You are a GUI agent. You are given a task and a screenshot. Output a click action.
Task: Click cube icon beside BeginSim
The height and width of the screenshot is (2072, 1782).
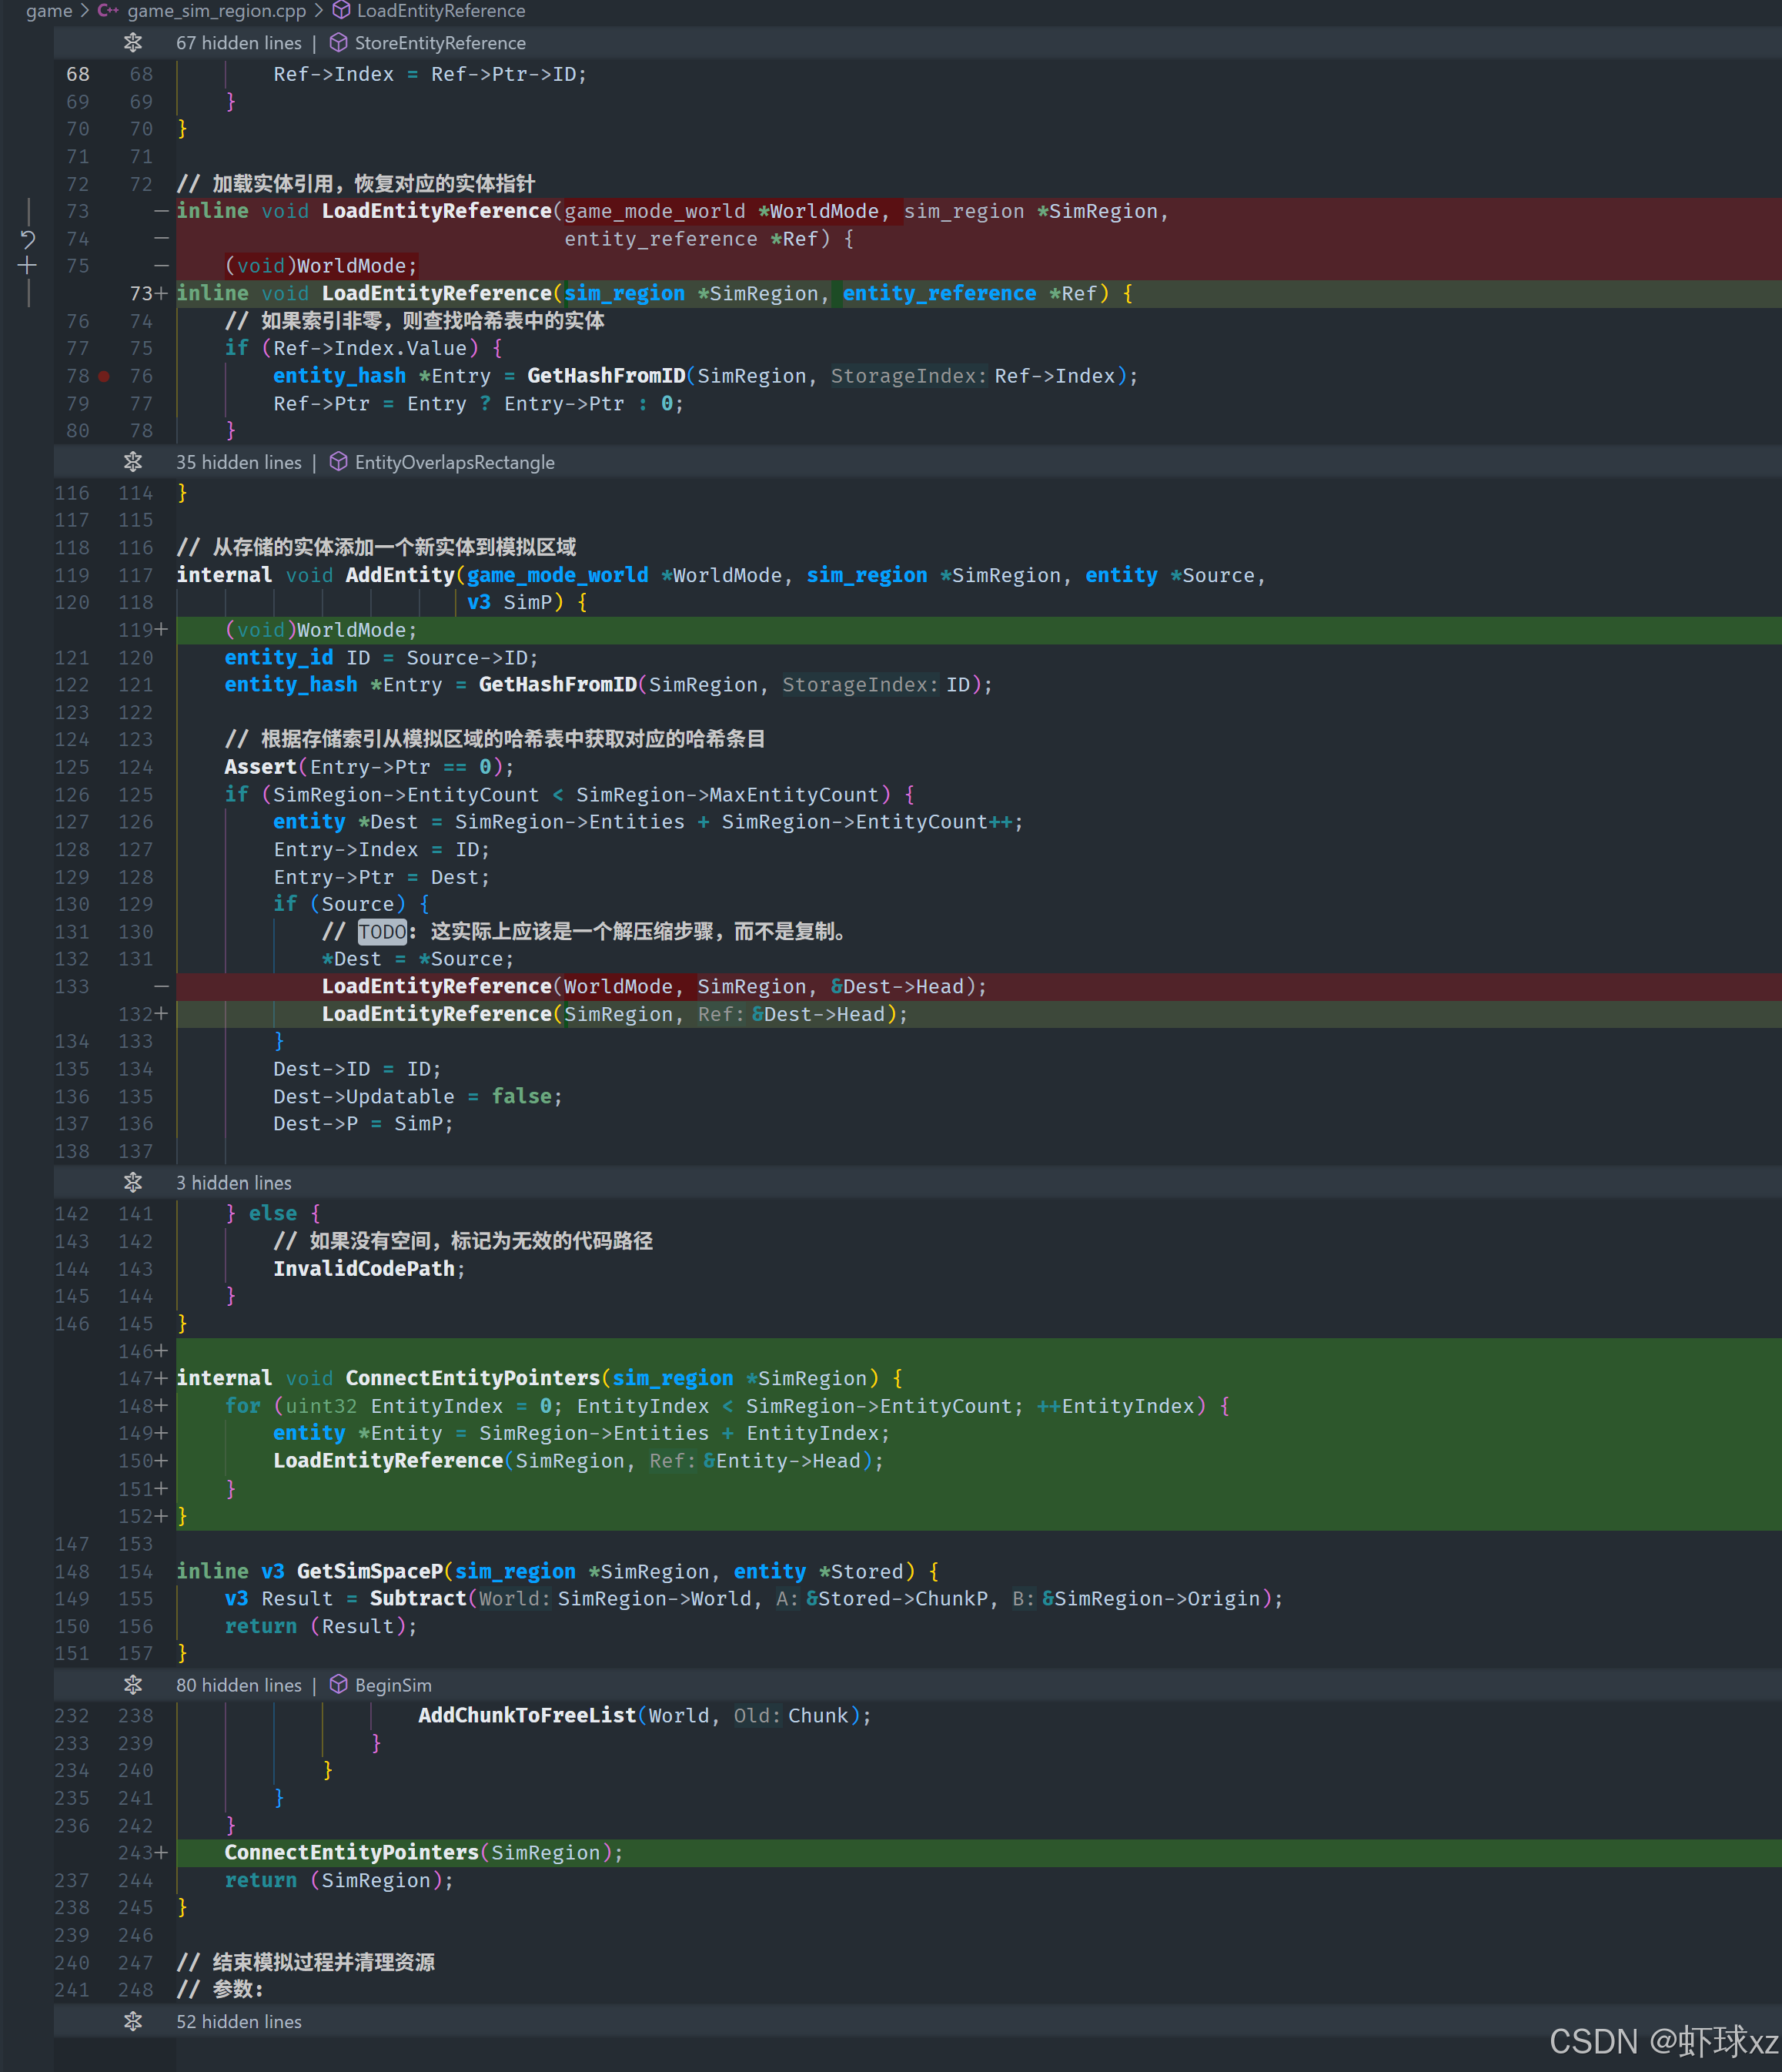click(339, 1685)
